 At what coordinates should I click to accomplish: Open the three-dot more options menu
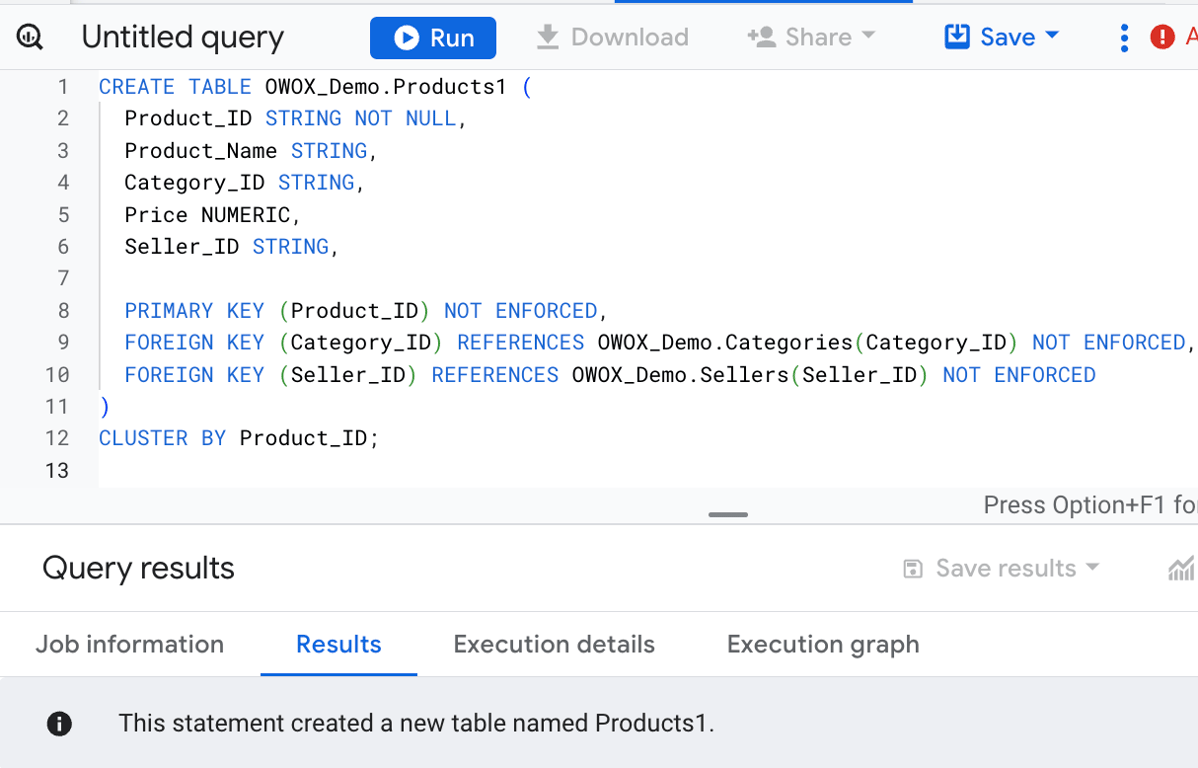(1124, 37)
